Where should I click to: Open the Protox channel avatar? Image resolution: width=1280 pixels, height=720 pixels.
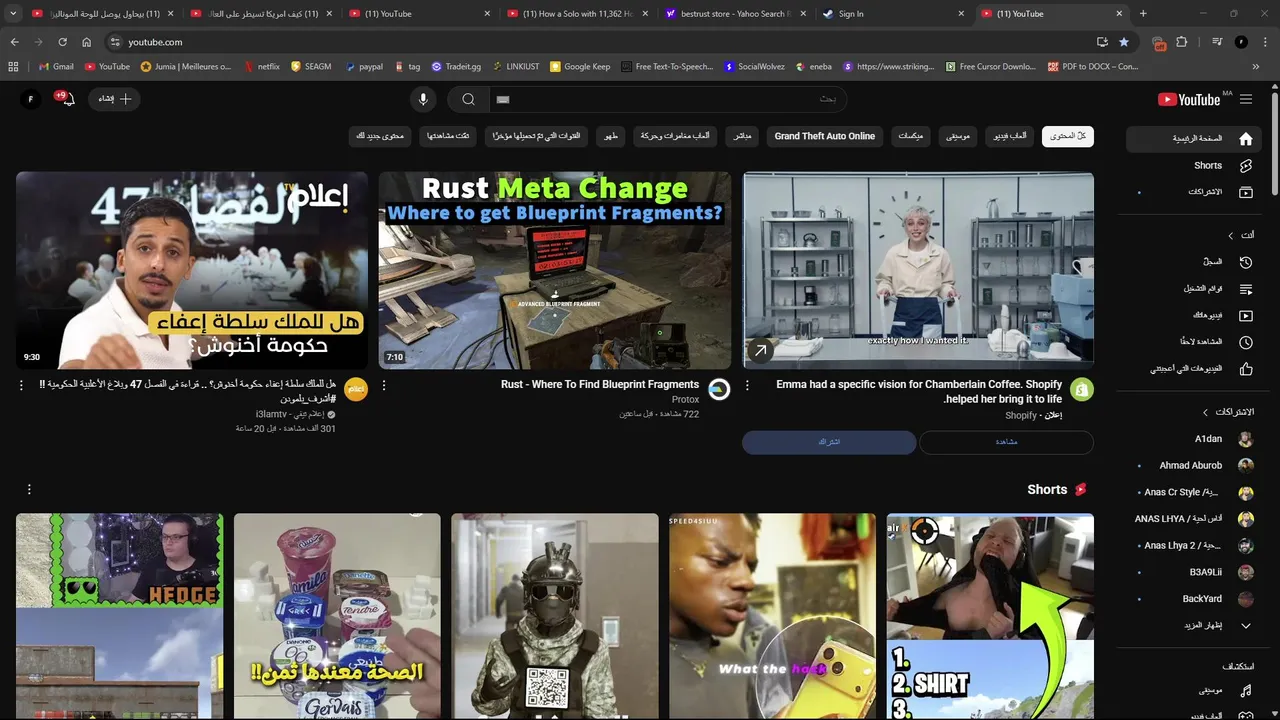pos(719,389)
